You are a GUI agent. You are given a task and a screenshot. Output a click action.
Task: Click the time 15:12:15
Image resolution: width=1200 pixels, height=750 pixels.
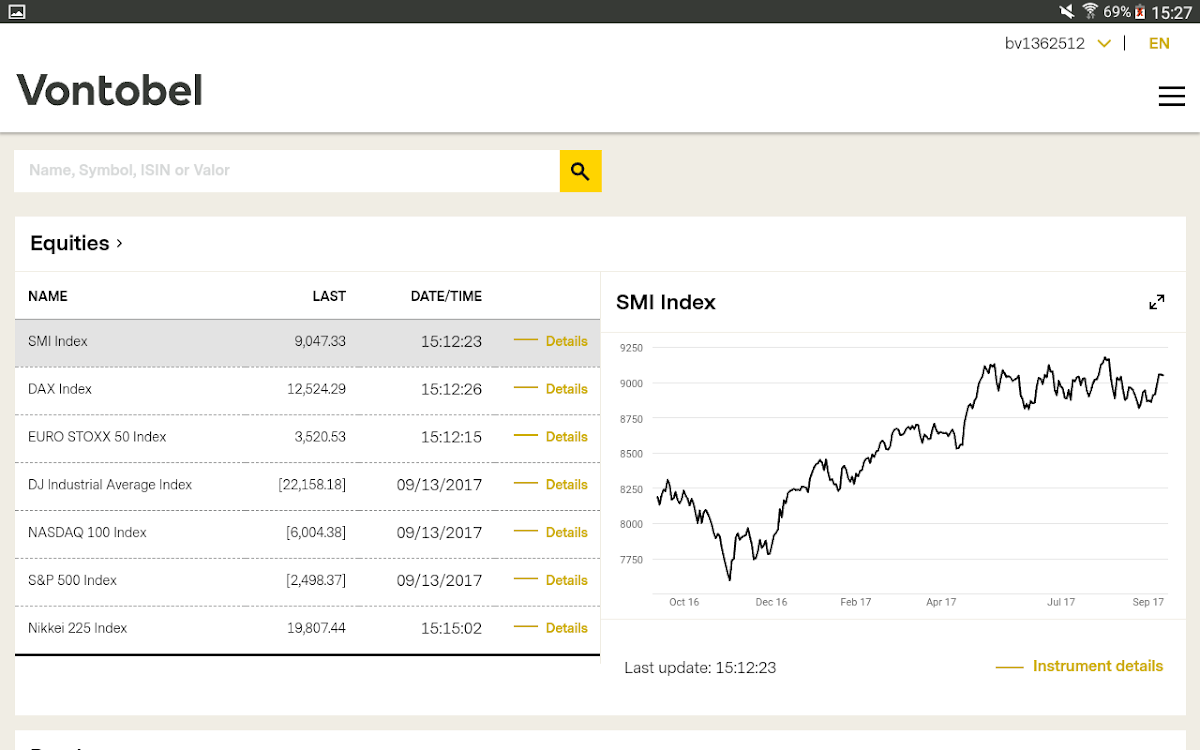tap(451, 437)
